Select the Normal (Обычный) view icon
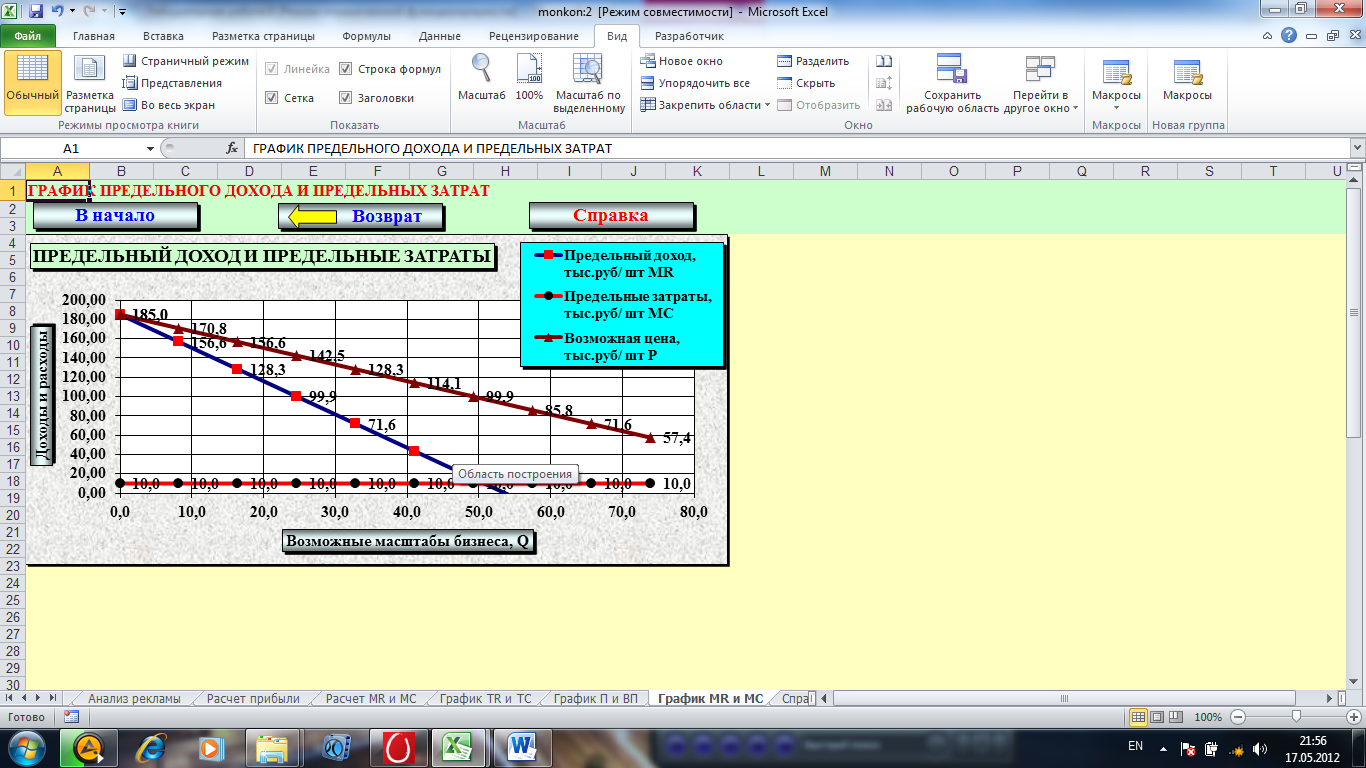This screenshot has height=768, width=1366. pyautogui.click(x=32, y=80)
